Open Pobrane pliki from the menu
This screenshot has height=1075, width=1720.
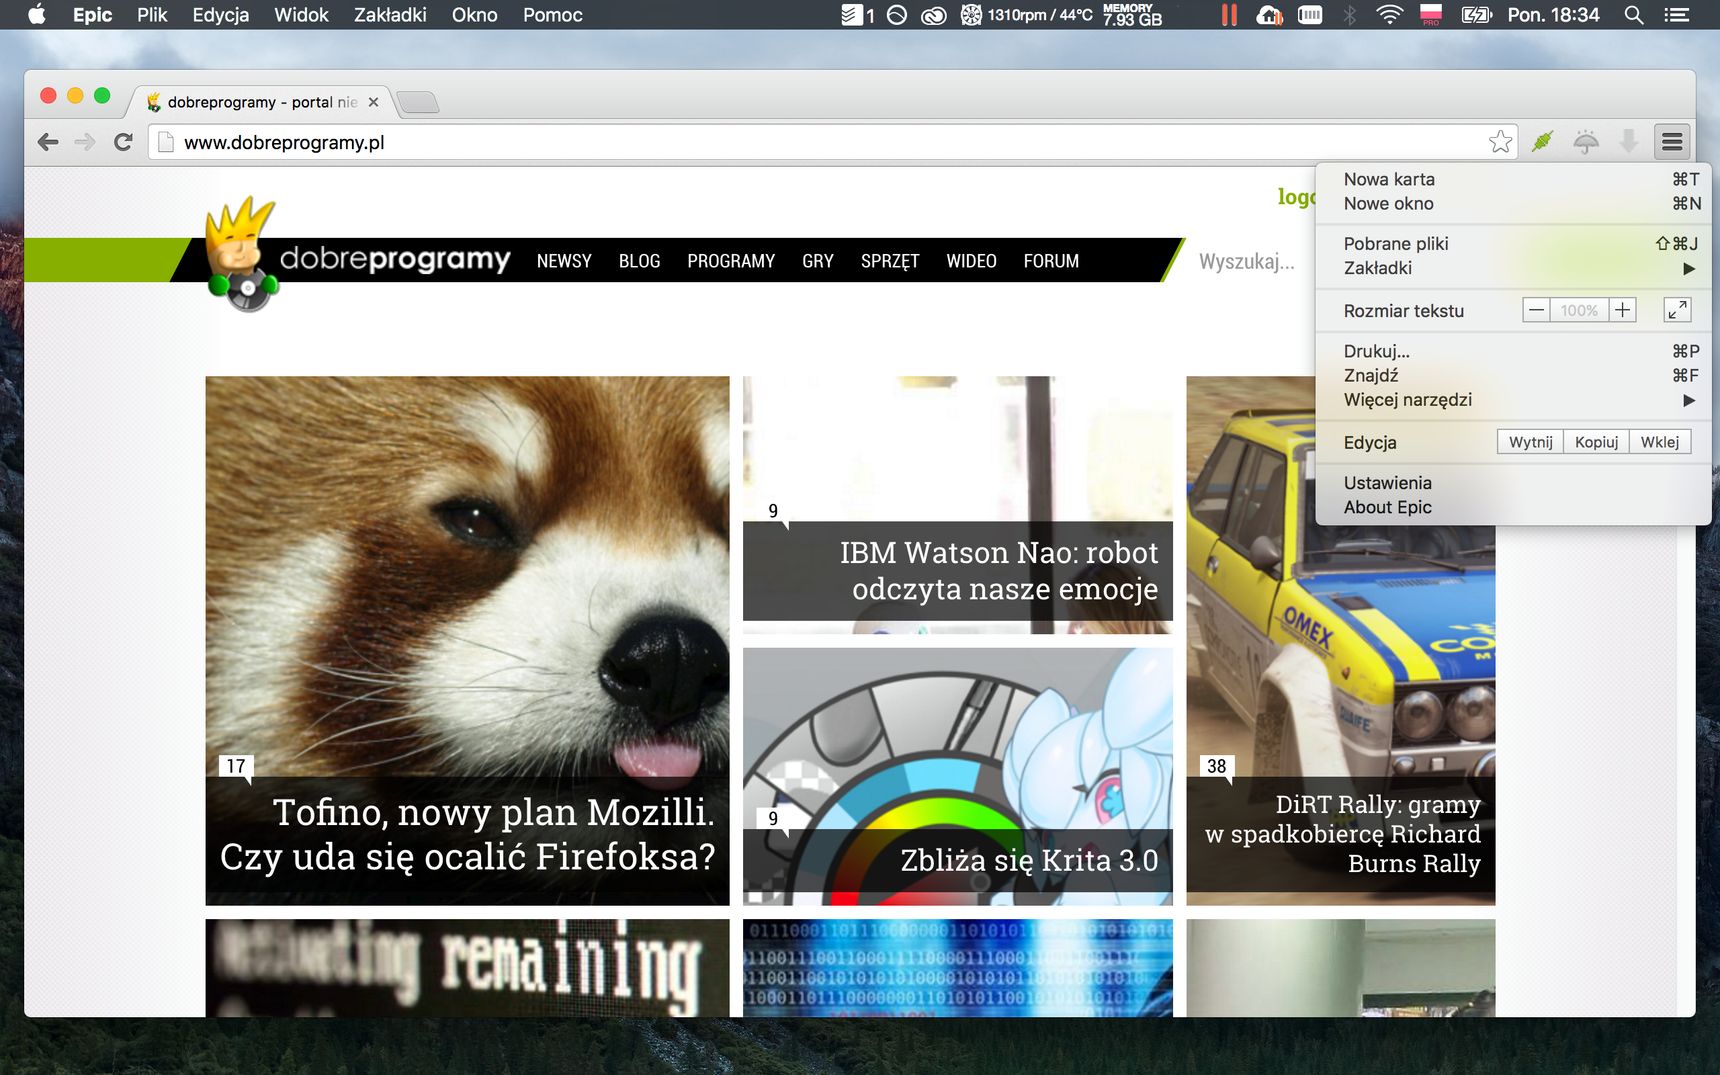(1513, 243)
